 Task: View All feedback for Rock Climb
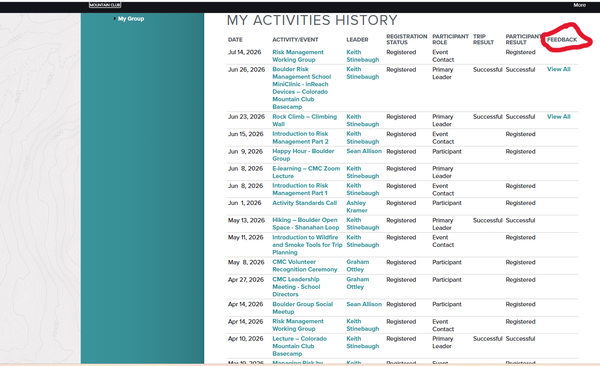point(559,117)
